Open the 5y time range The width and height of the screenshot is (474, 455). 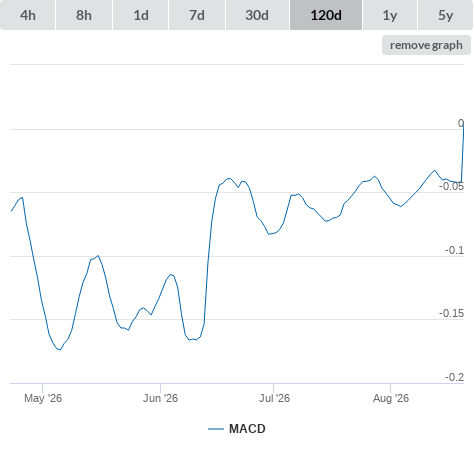coord(445,15)
